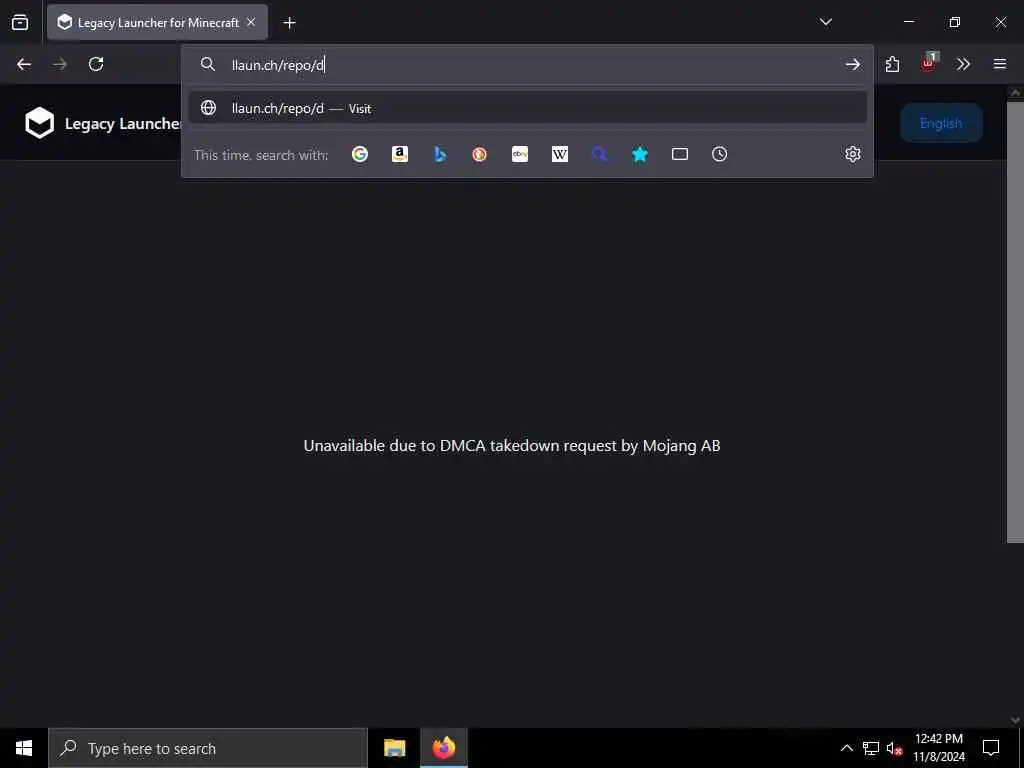Open the Firefox application menu
This screenshot has height=768, width=1024.
click(x=999, y=64)
